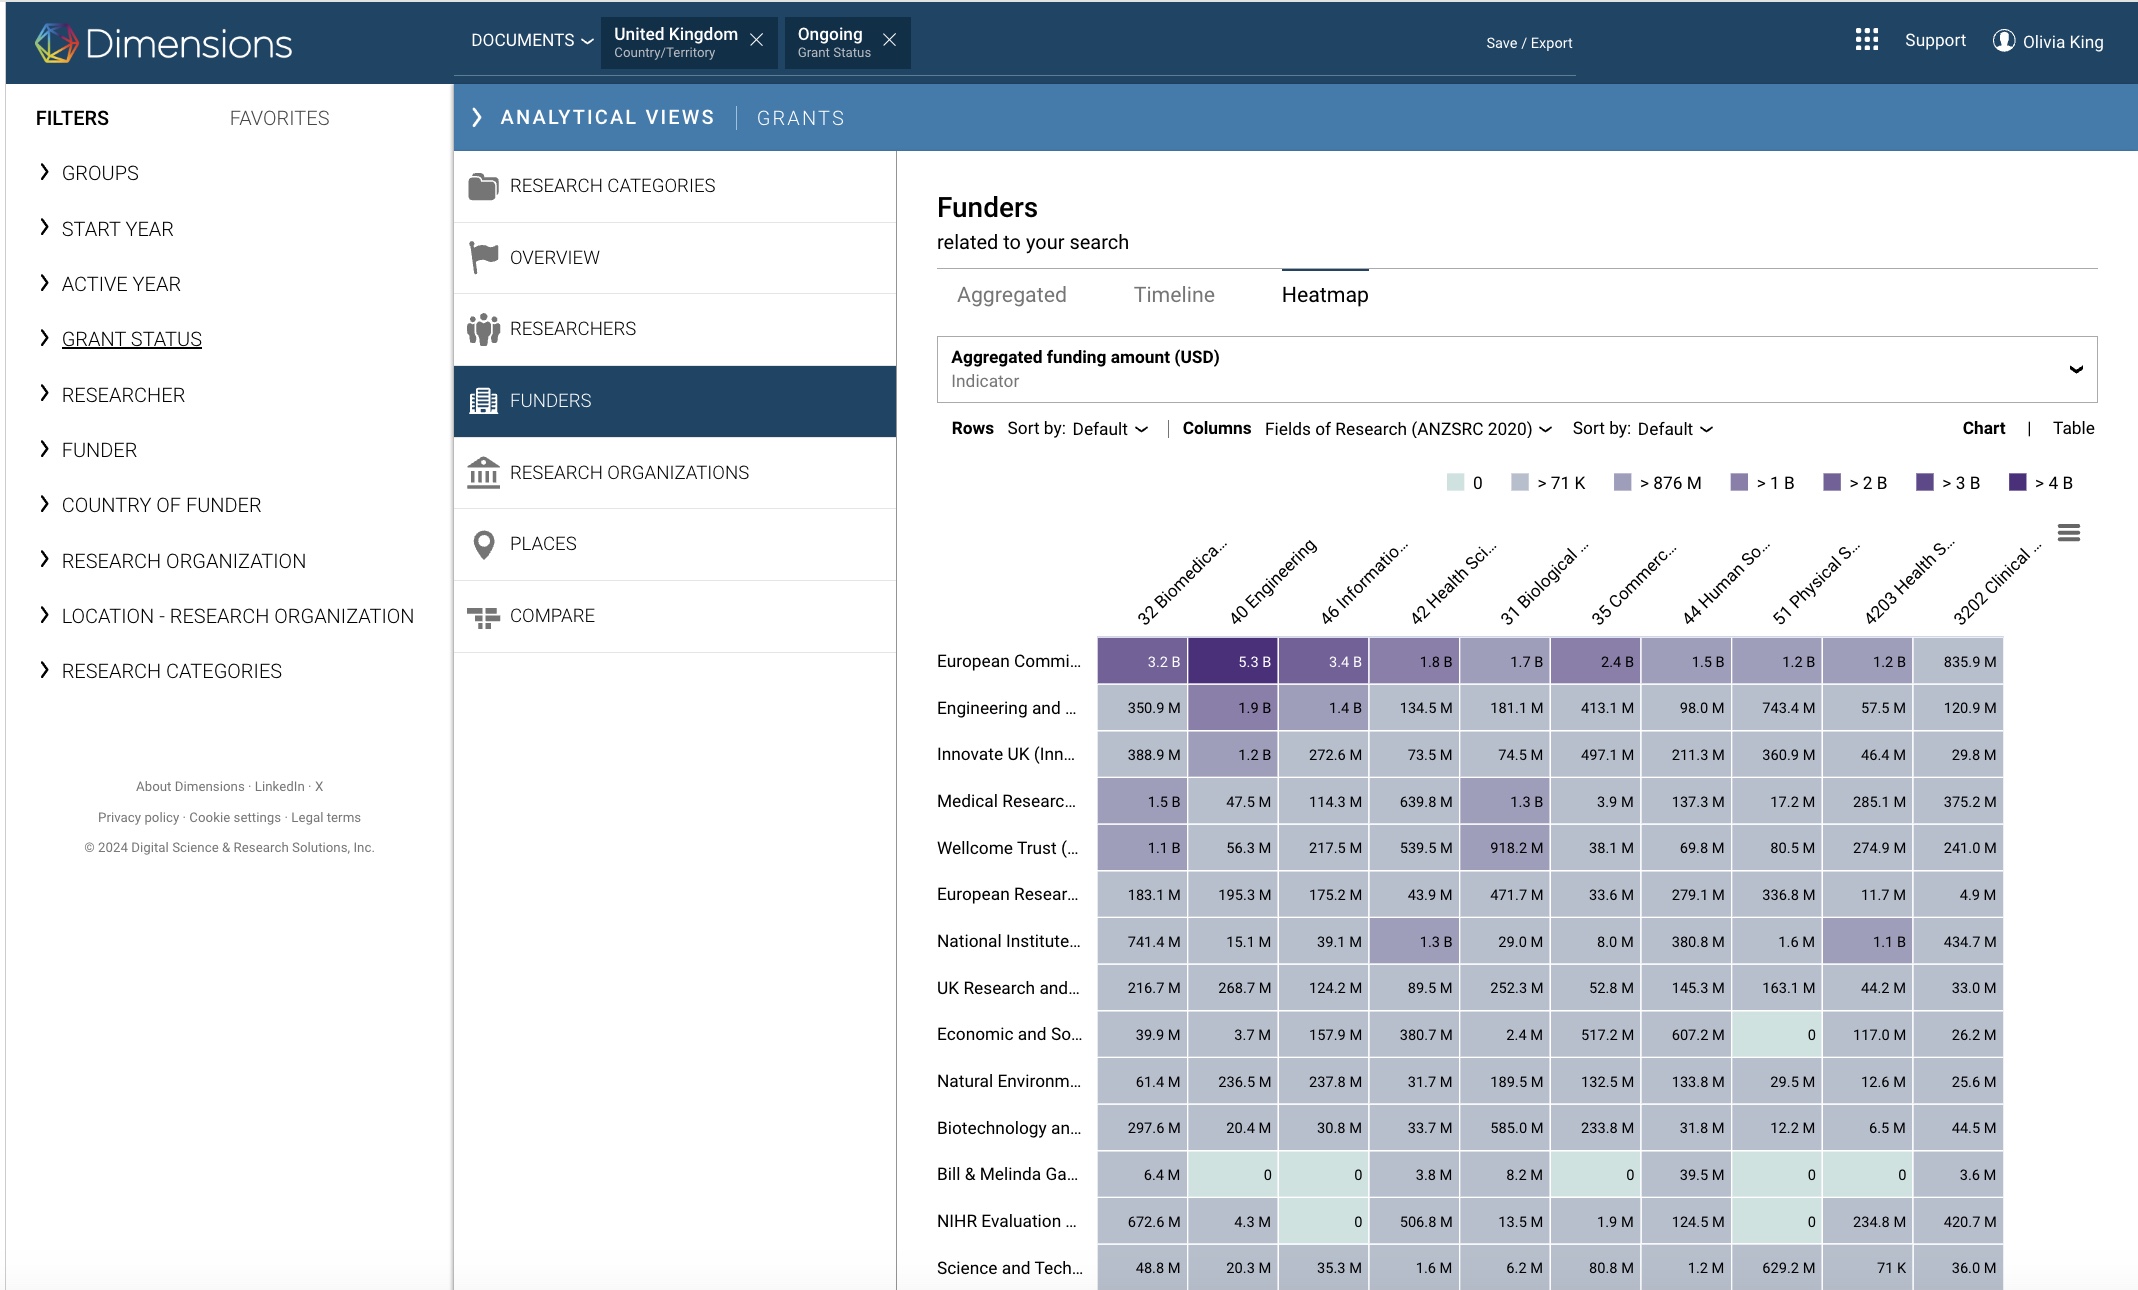The width and height of the screenshot is (2138, 1290).
Task: Click the Researchers people icon
Action: 483,329
